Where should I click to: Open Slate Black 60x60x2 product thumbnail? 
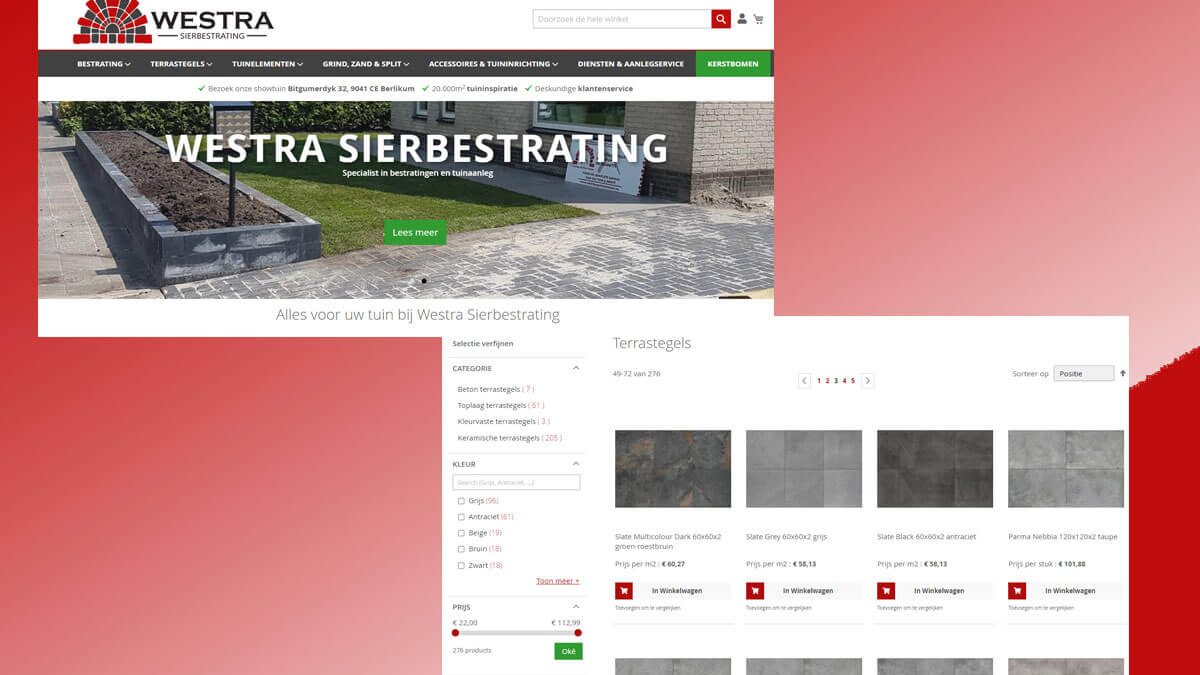pos(935,468)
